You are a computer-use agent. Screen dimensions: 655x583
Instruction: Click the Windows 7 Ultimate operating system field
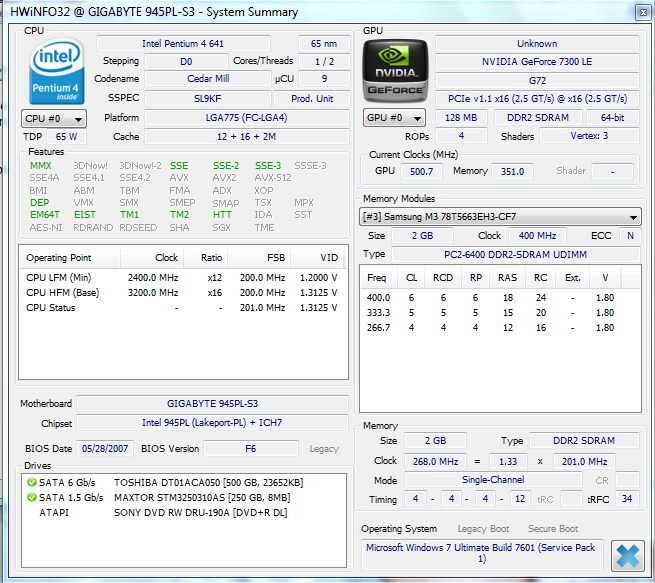click(481, 553)
